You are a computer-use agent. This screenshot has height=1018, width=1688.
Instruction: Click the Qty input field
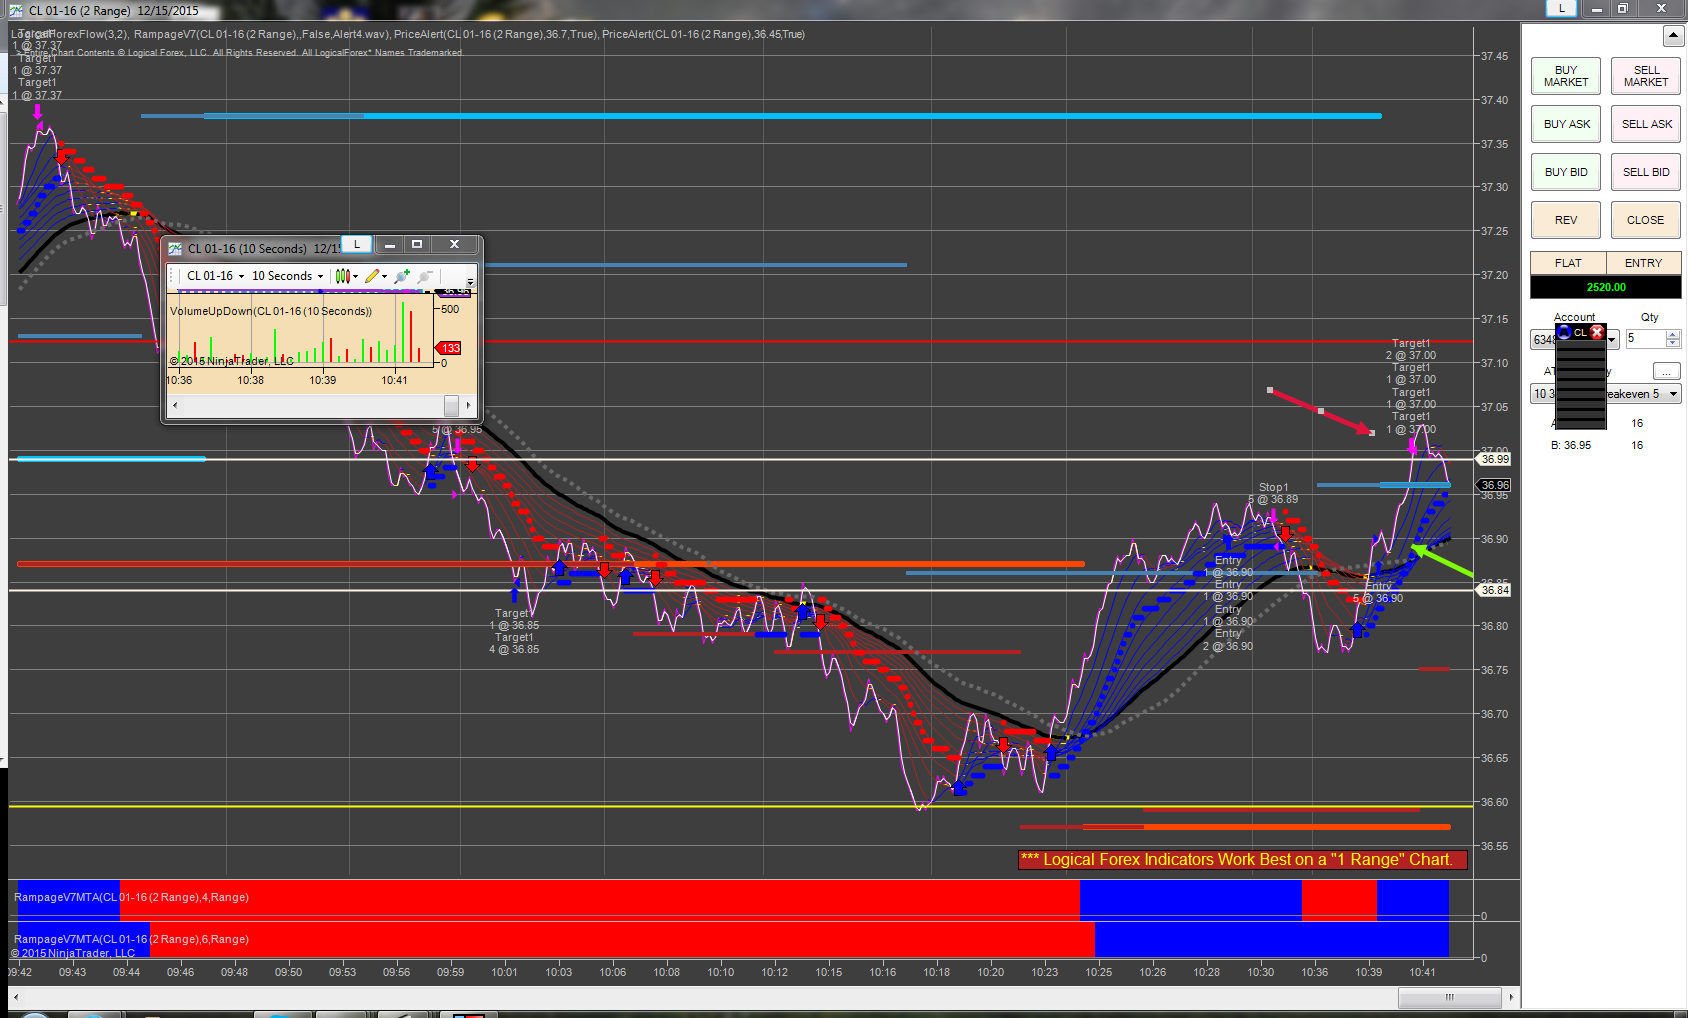pyautogui.click(x=1645, y=339)
